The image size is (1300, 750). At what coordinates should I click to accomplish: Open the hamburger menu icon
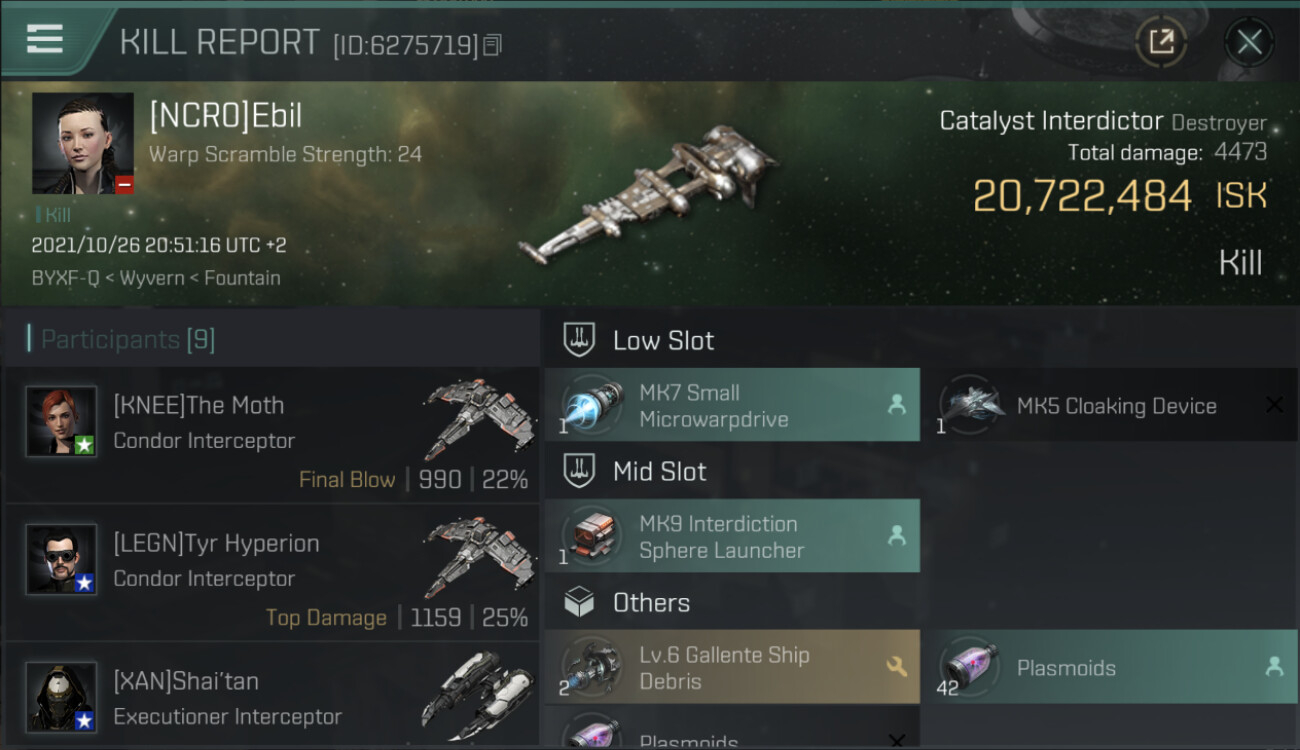45,39
